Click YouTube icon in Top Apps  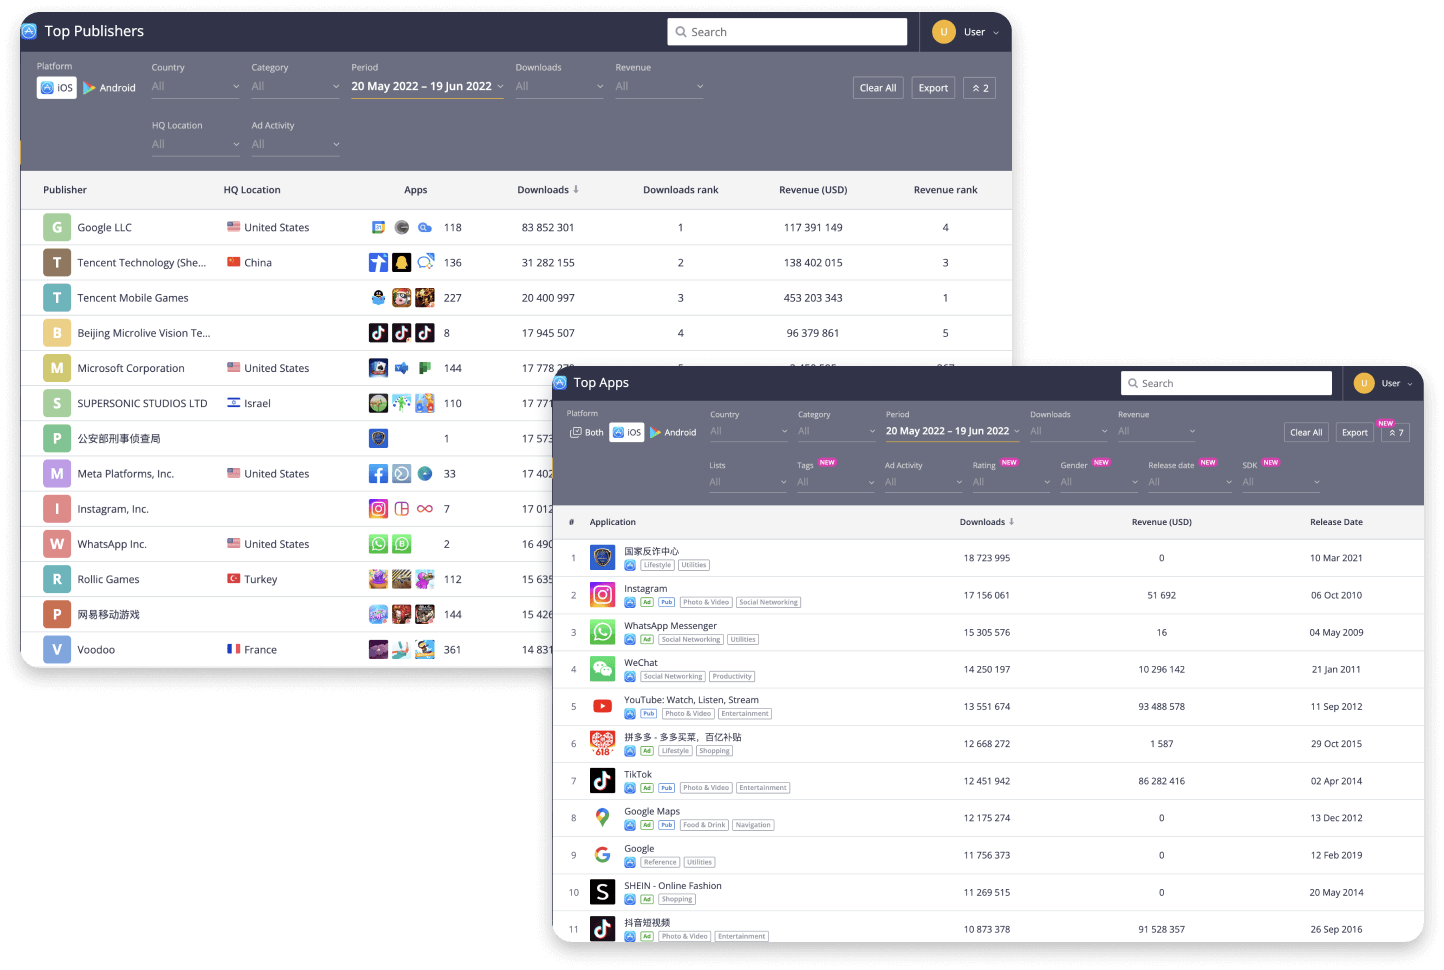click(602, 706)
